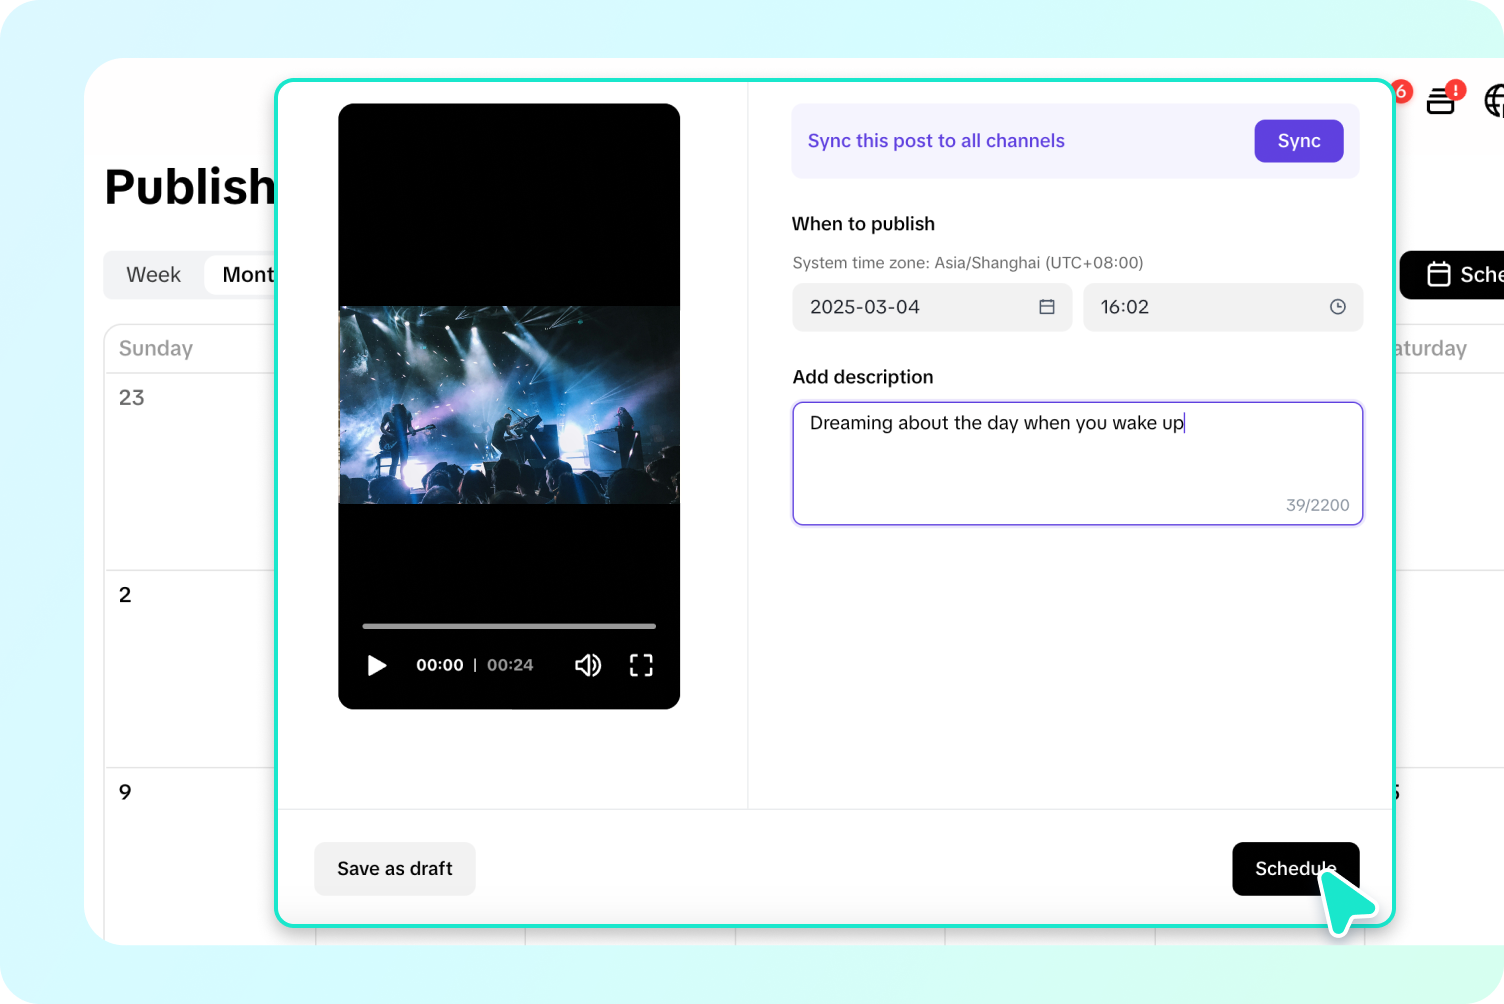Click the Sync button
Image resolution: width=1504 pixels, height=1004 pixels.
click(x=1299, y=141)
